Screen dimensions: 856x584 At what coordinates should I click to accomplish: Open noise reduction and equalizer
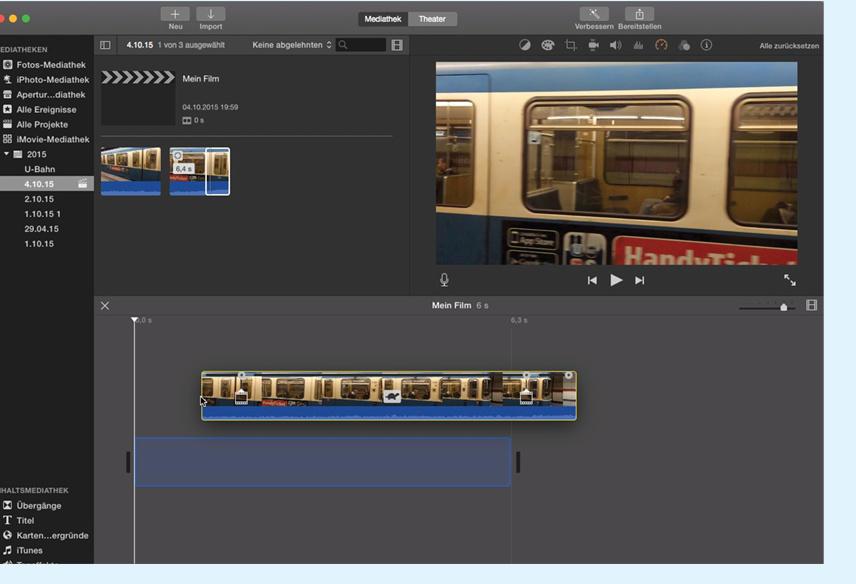638,45
